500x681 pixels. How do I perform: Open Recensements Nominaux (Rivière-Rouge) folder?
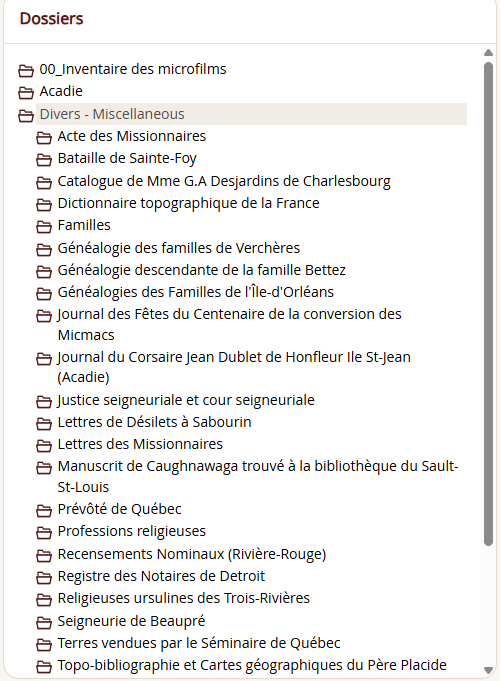pos(192,554)
